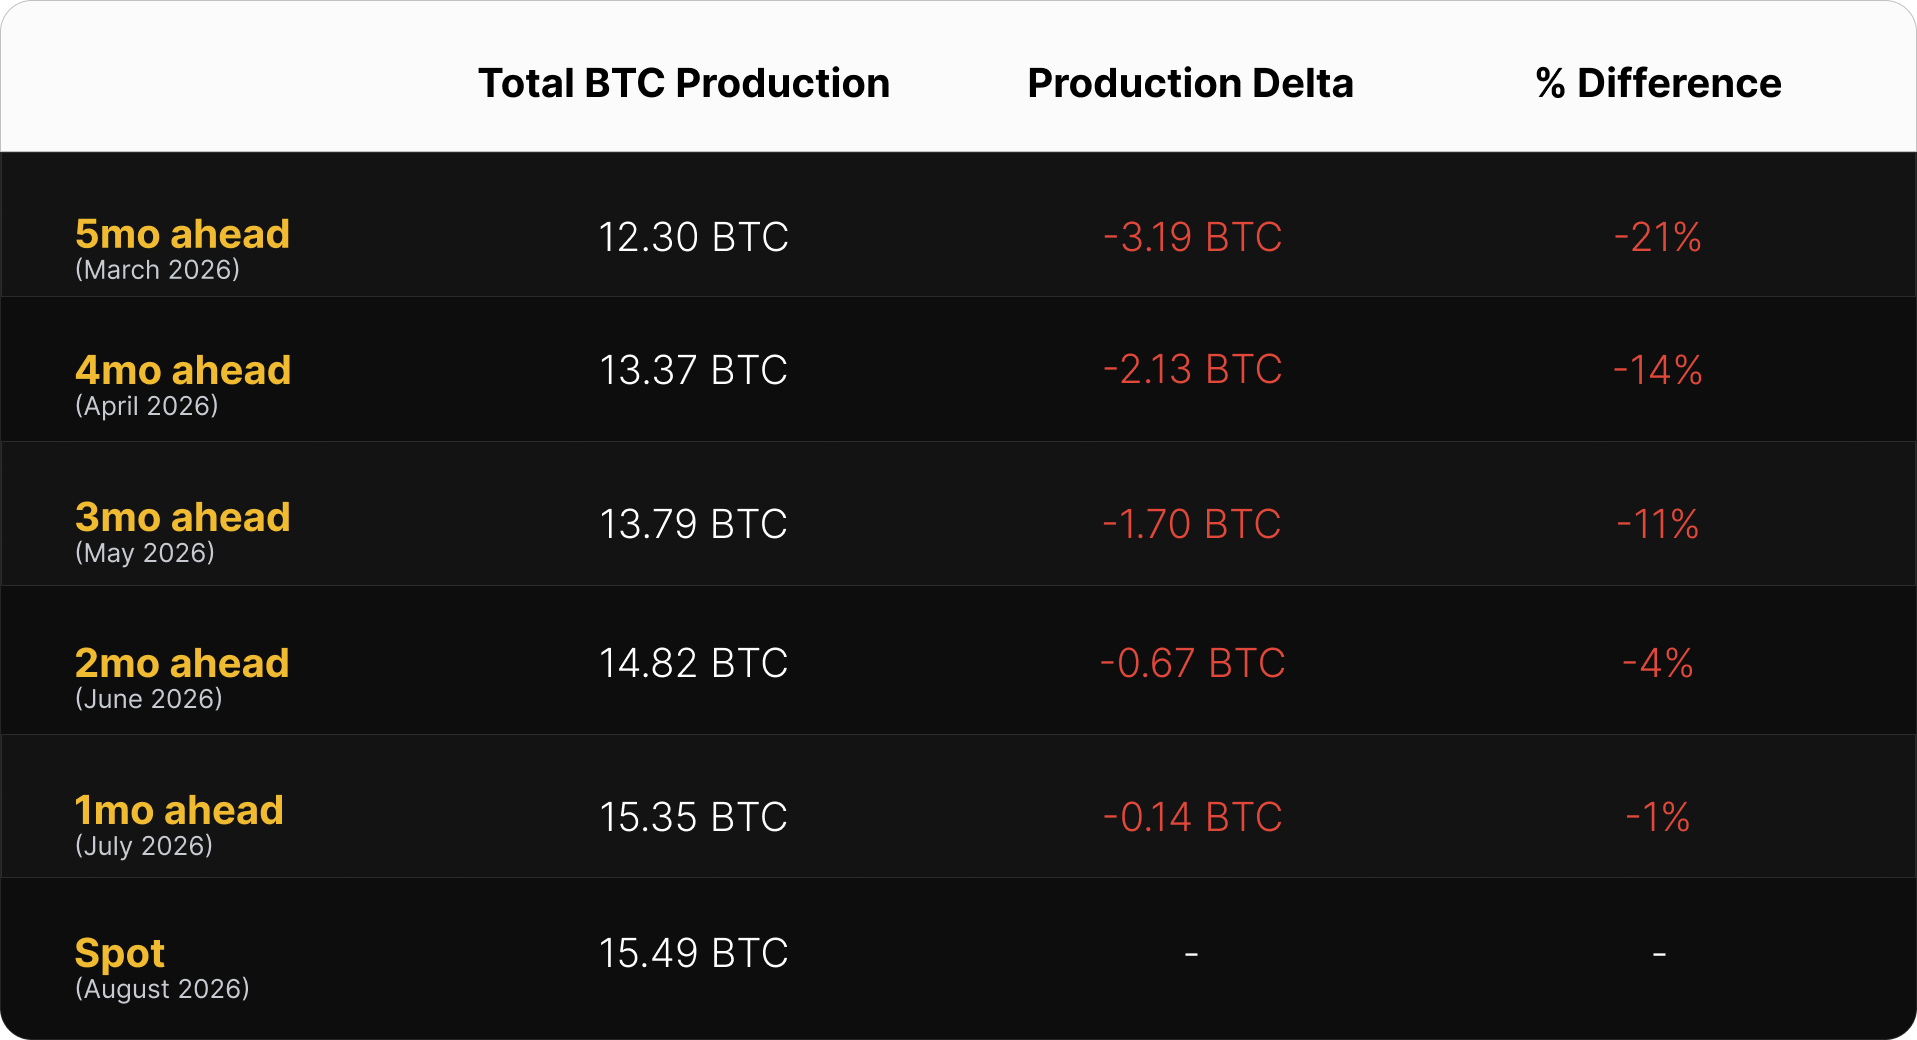Viewport: 1917px width, 1040px height.
Task: Click the 15.49 BTC spot production value
Action: click(693, 953)
